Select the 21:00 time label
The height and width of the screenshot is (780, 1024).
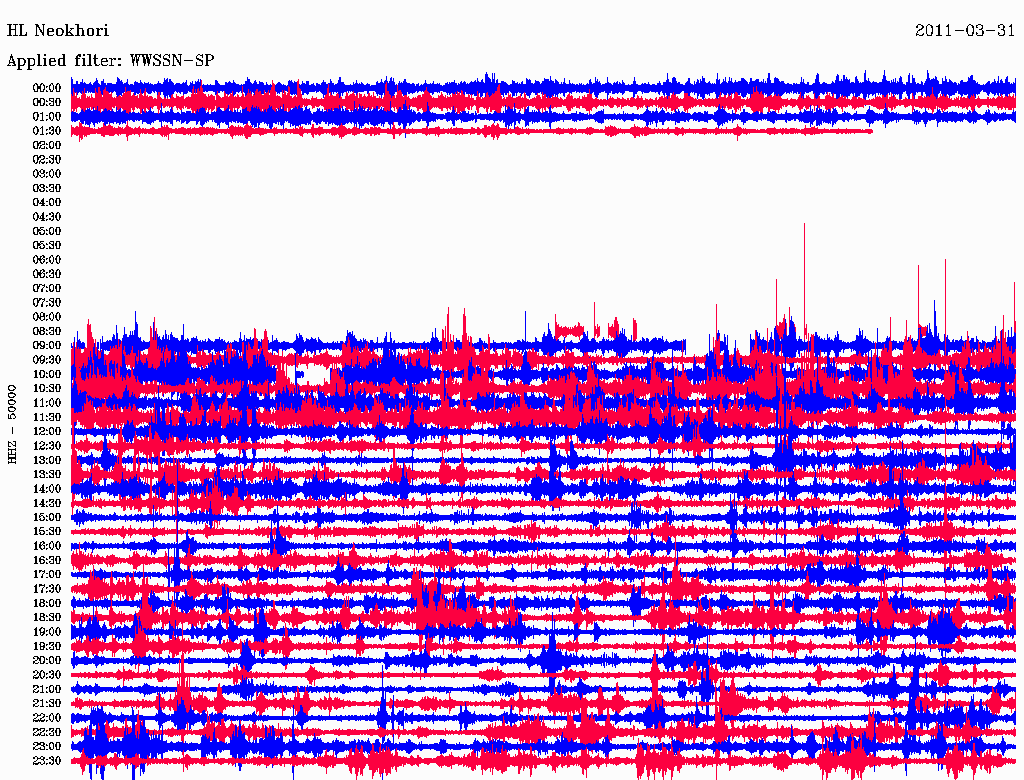tap(46, 689)
